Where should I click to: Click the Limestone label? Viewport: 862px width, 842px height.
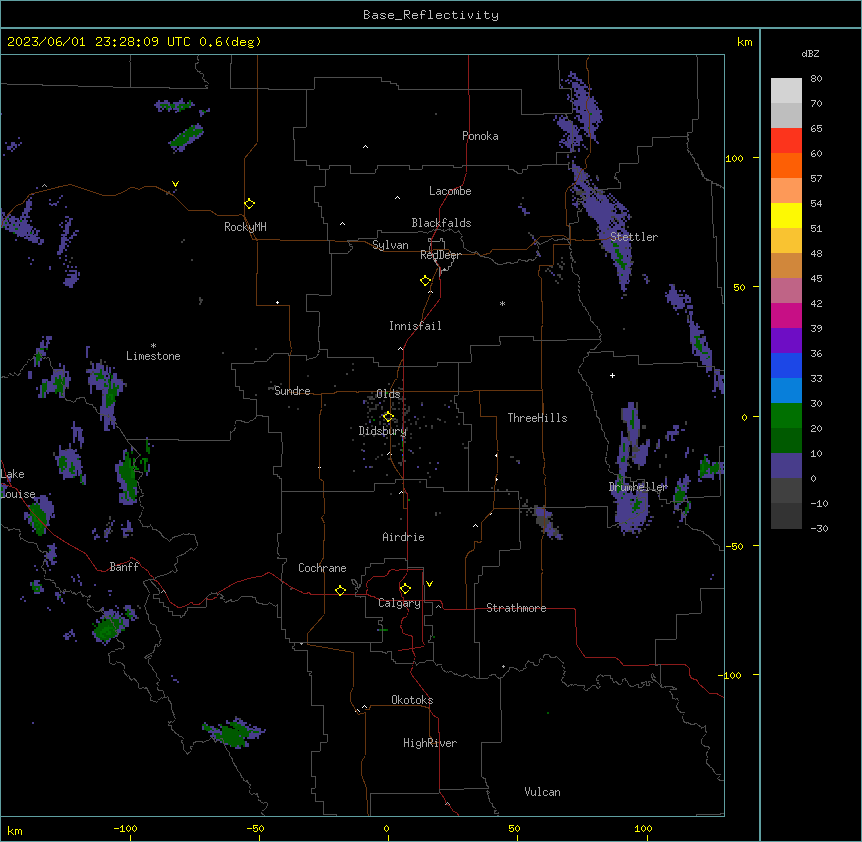(153, 356)
